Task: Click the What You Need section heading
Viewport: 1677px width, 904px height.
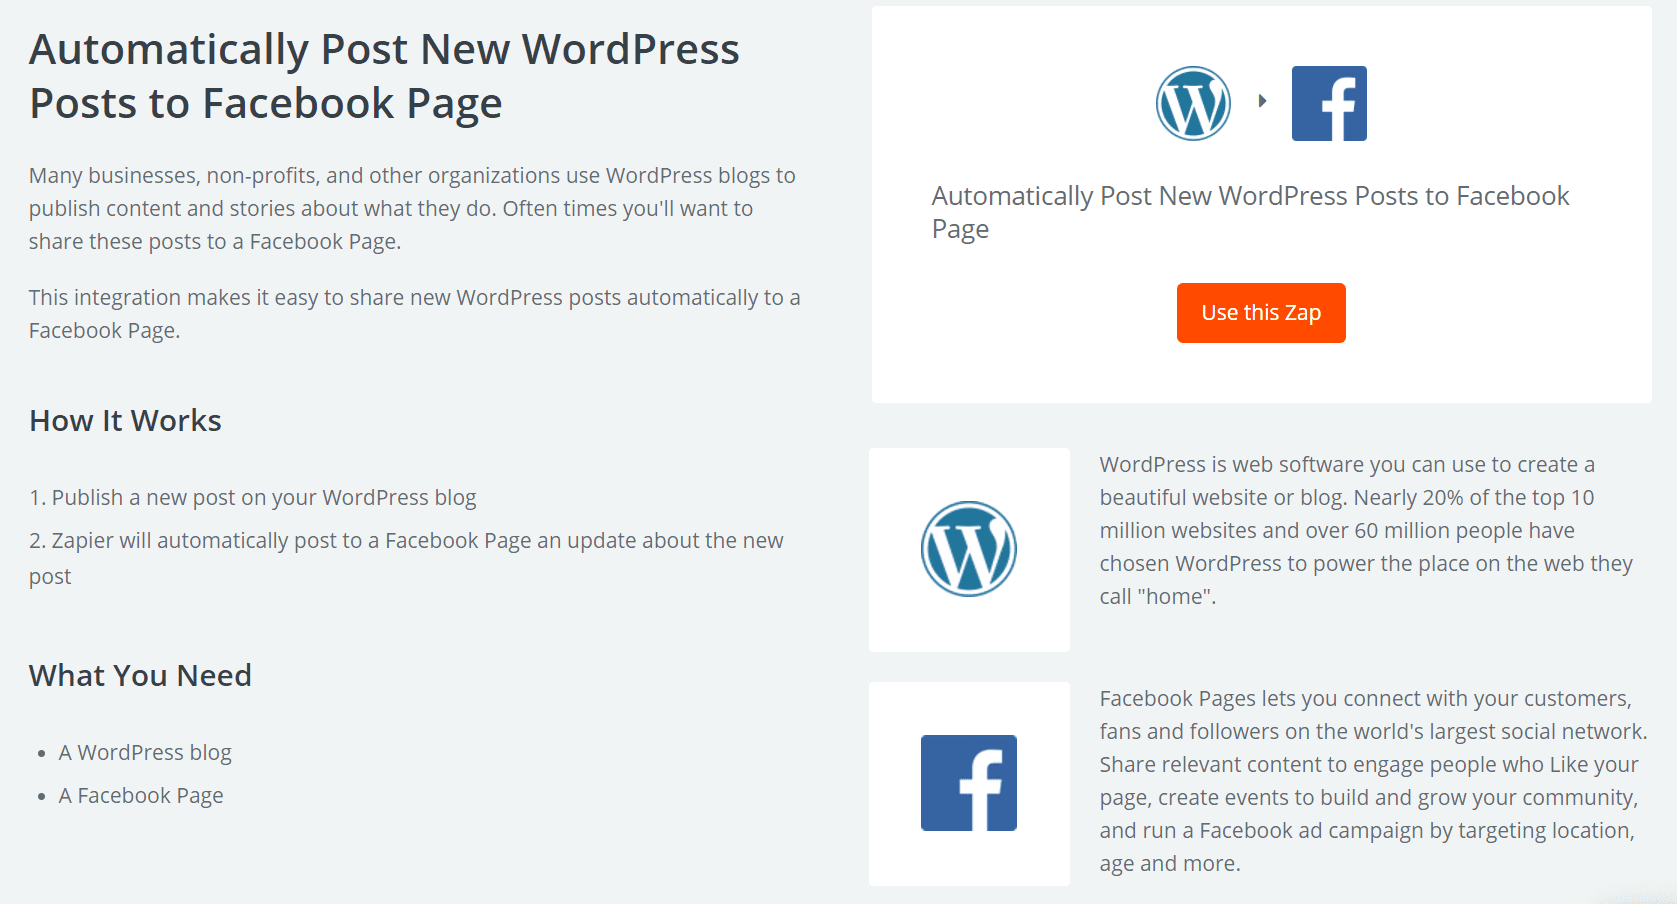Action: point(140,676)
